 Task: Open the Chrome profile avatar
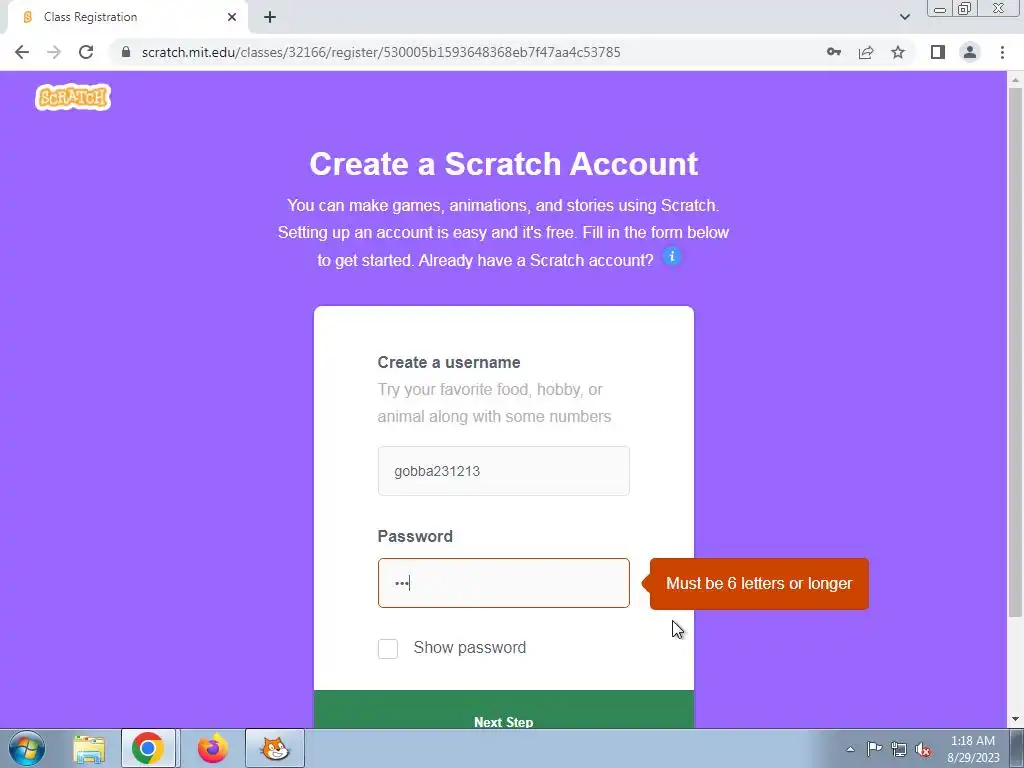(970, 52)
